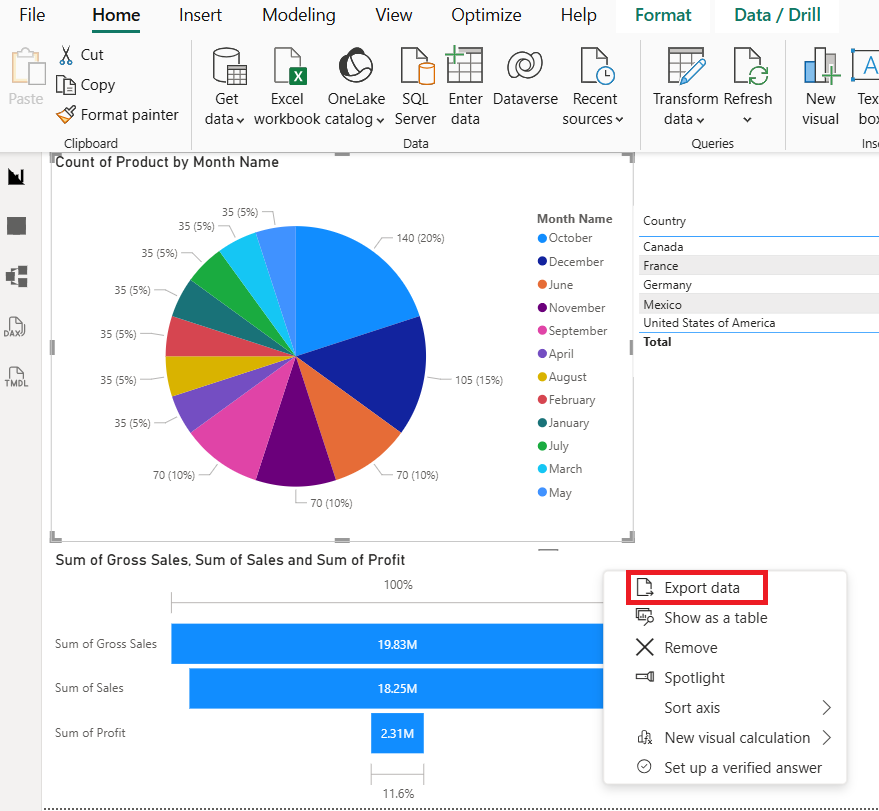Import from Excel workbook icon

(x=289, y=66)
